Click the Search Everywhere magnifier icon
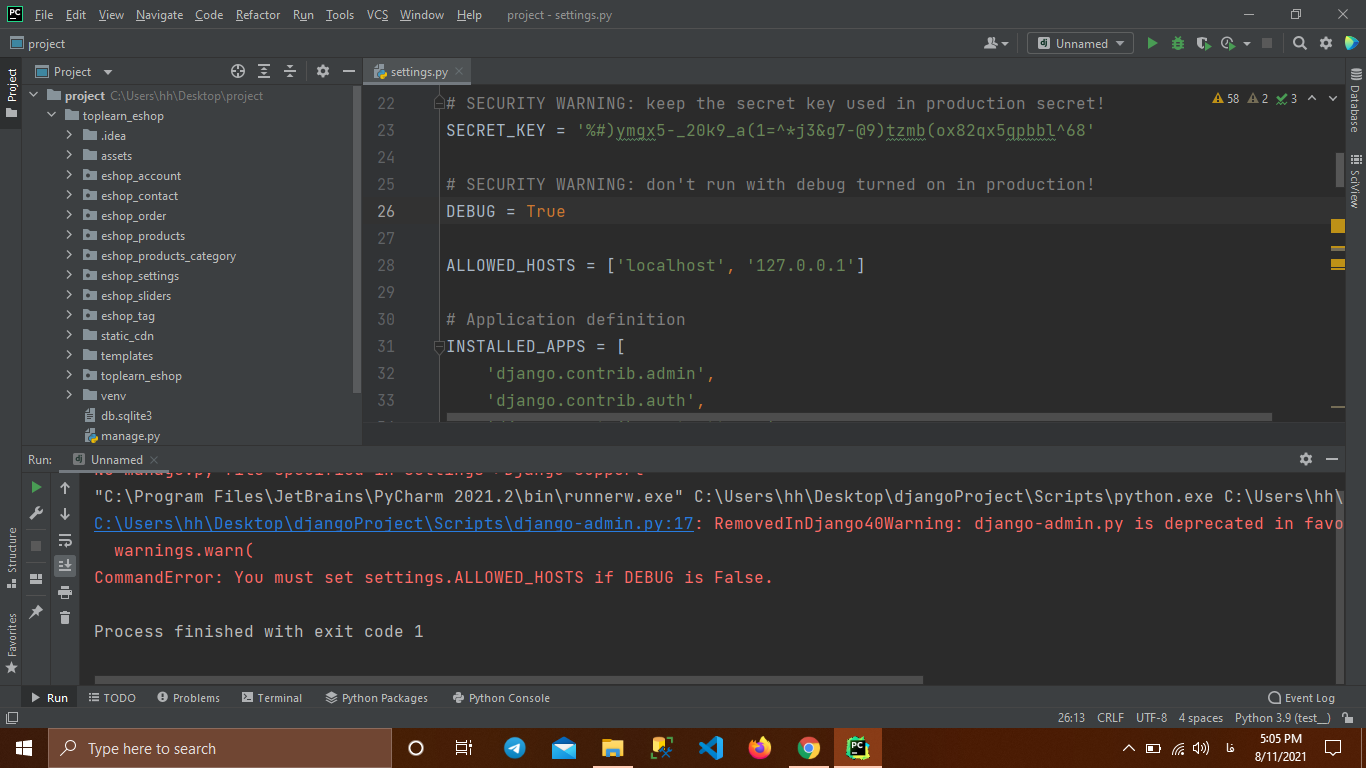The height and width of the screenshot is (768, 1366). pos(1299,43)
